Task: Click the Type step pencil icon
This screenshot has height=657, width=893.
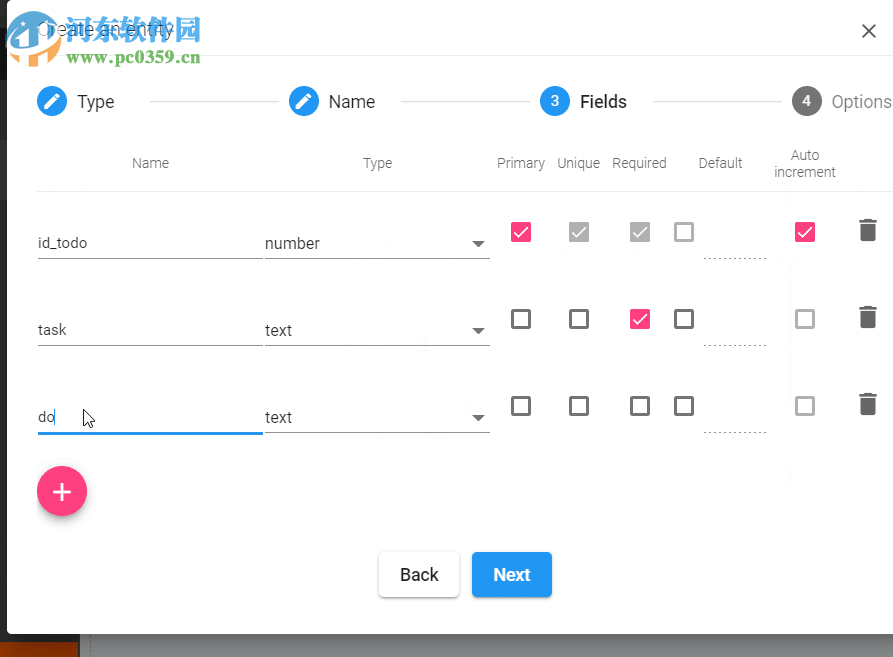Action: click(52, 101)
